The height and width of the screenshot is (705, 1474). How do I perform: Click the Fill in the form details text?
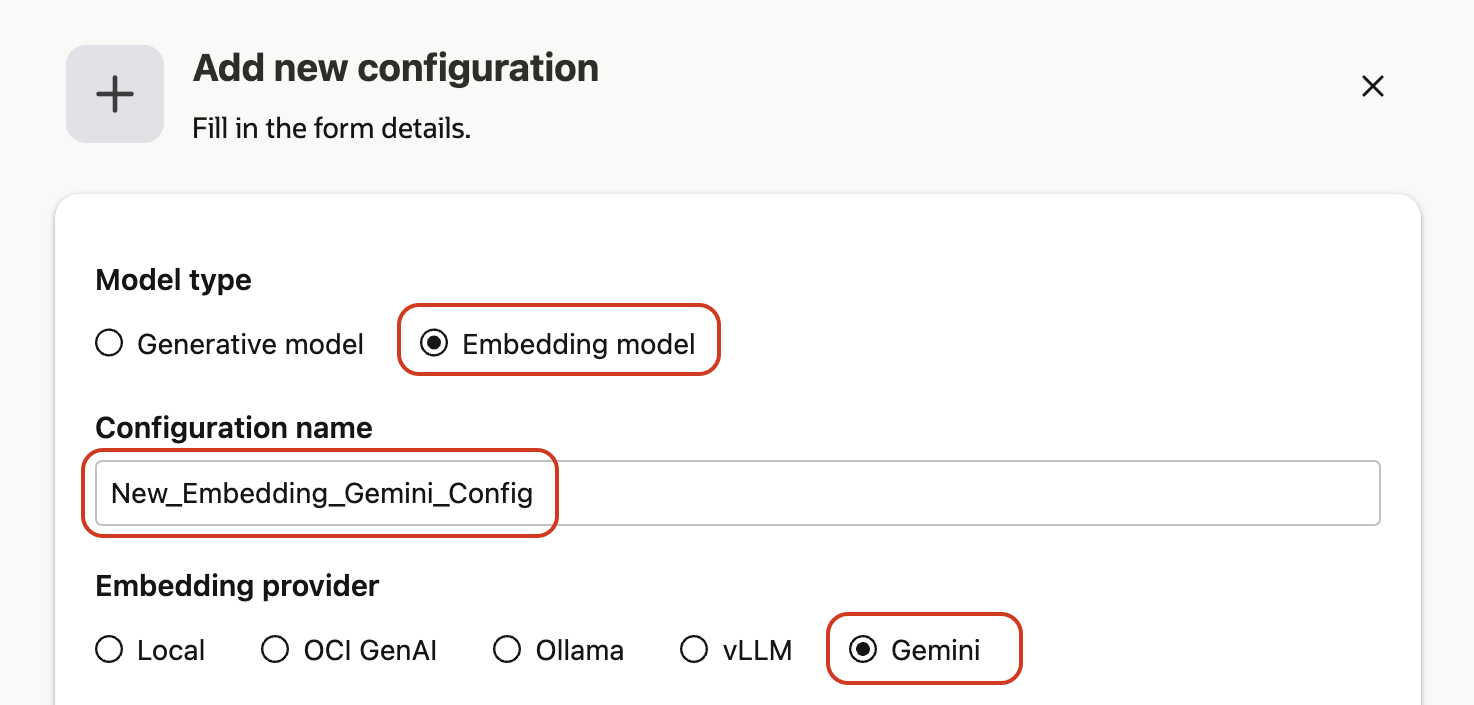(332, 128)
